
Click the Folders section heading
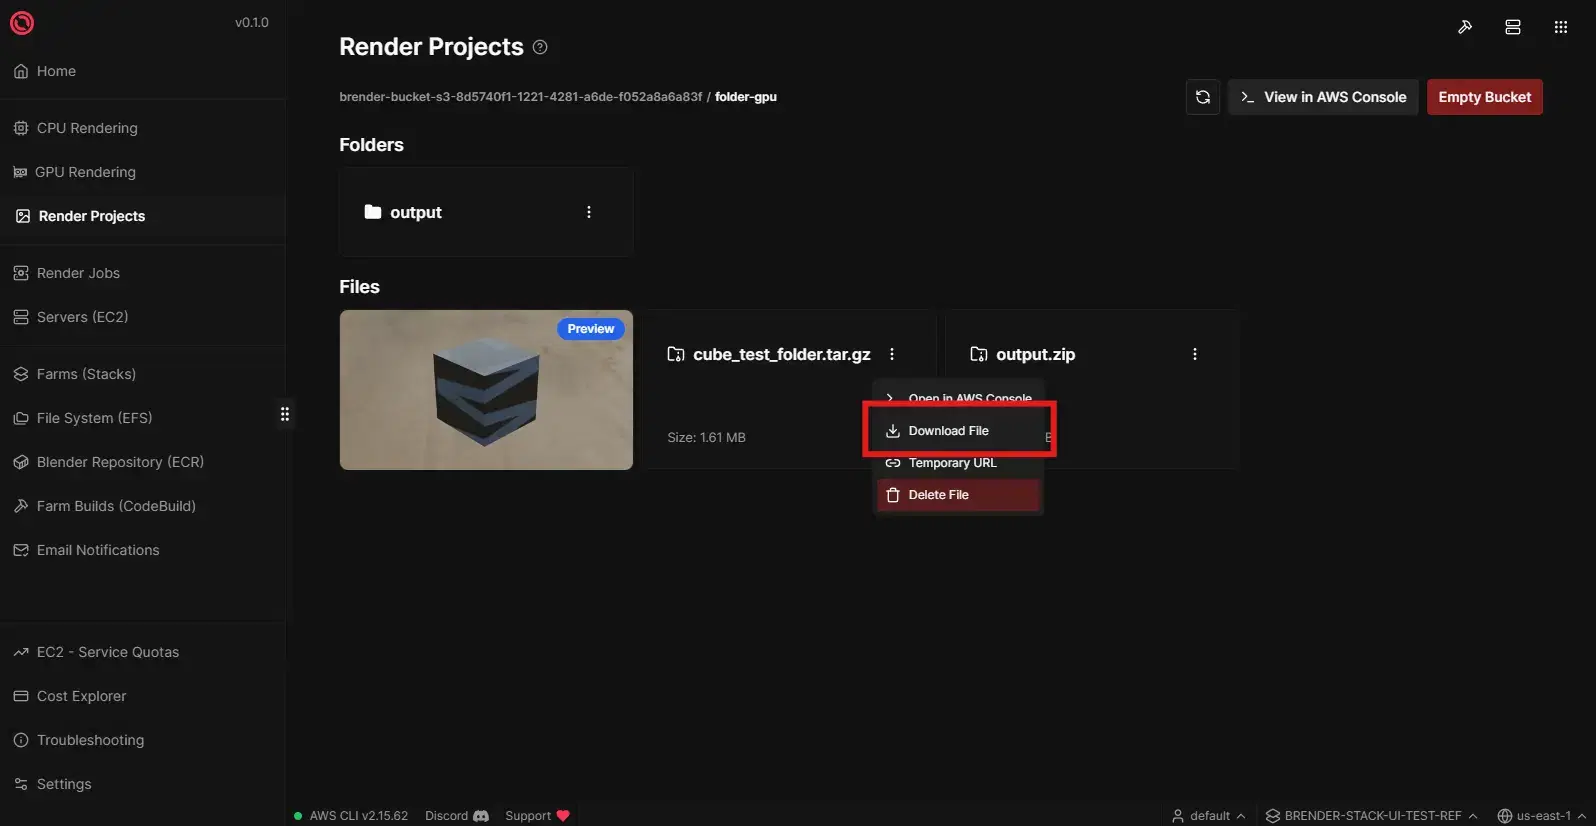point(371,145)
